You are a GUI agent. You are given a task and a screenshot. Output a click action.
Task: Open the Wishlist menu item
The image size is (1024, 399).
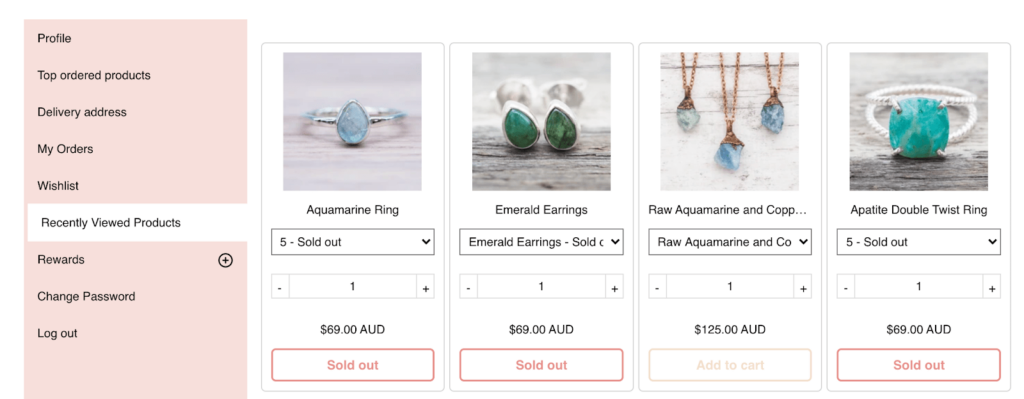tap(136, 185)
